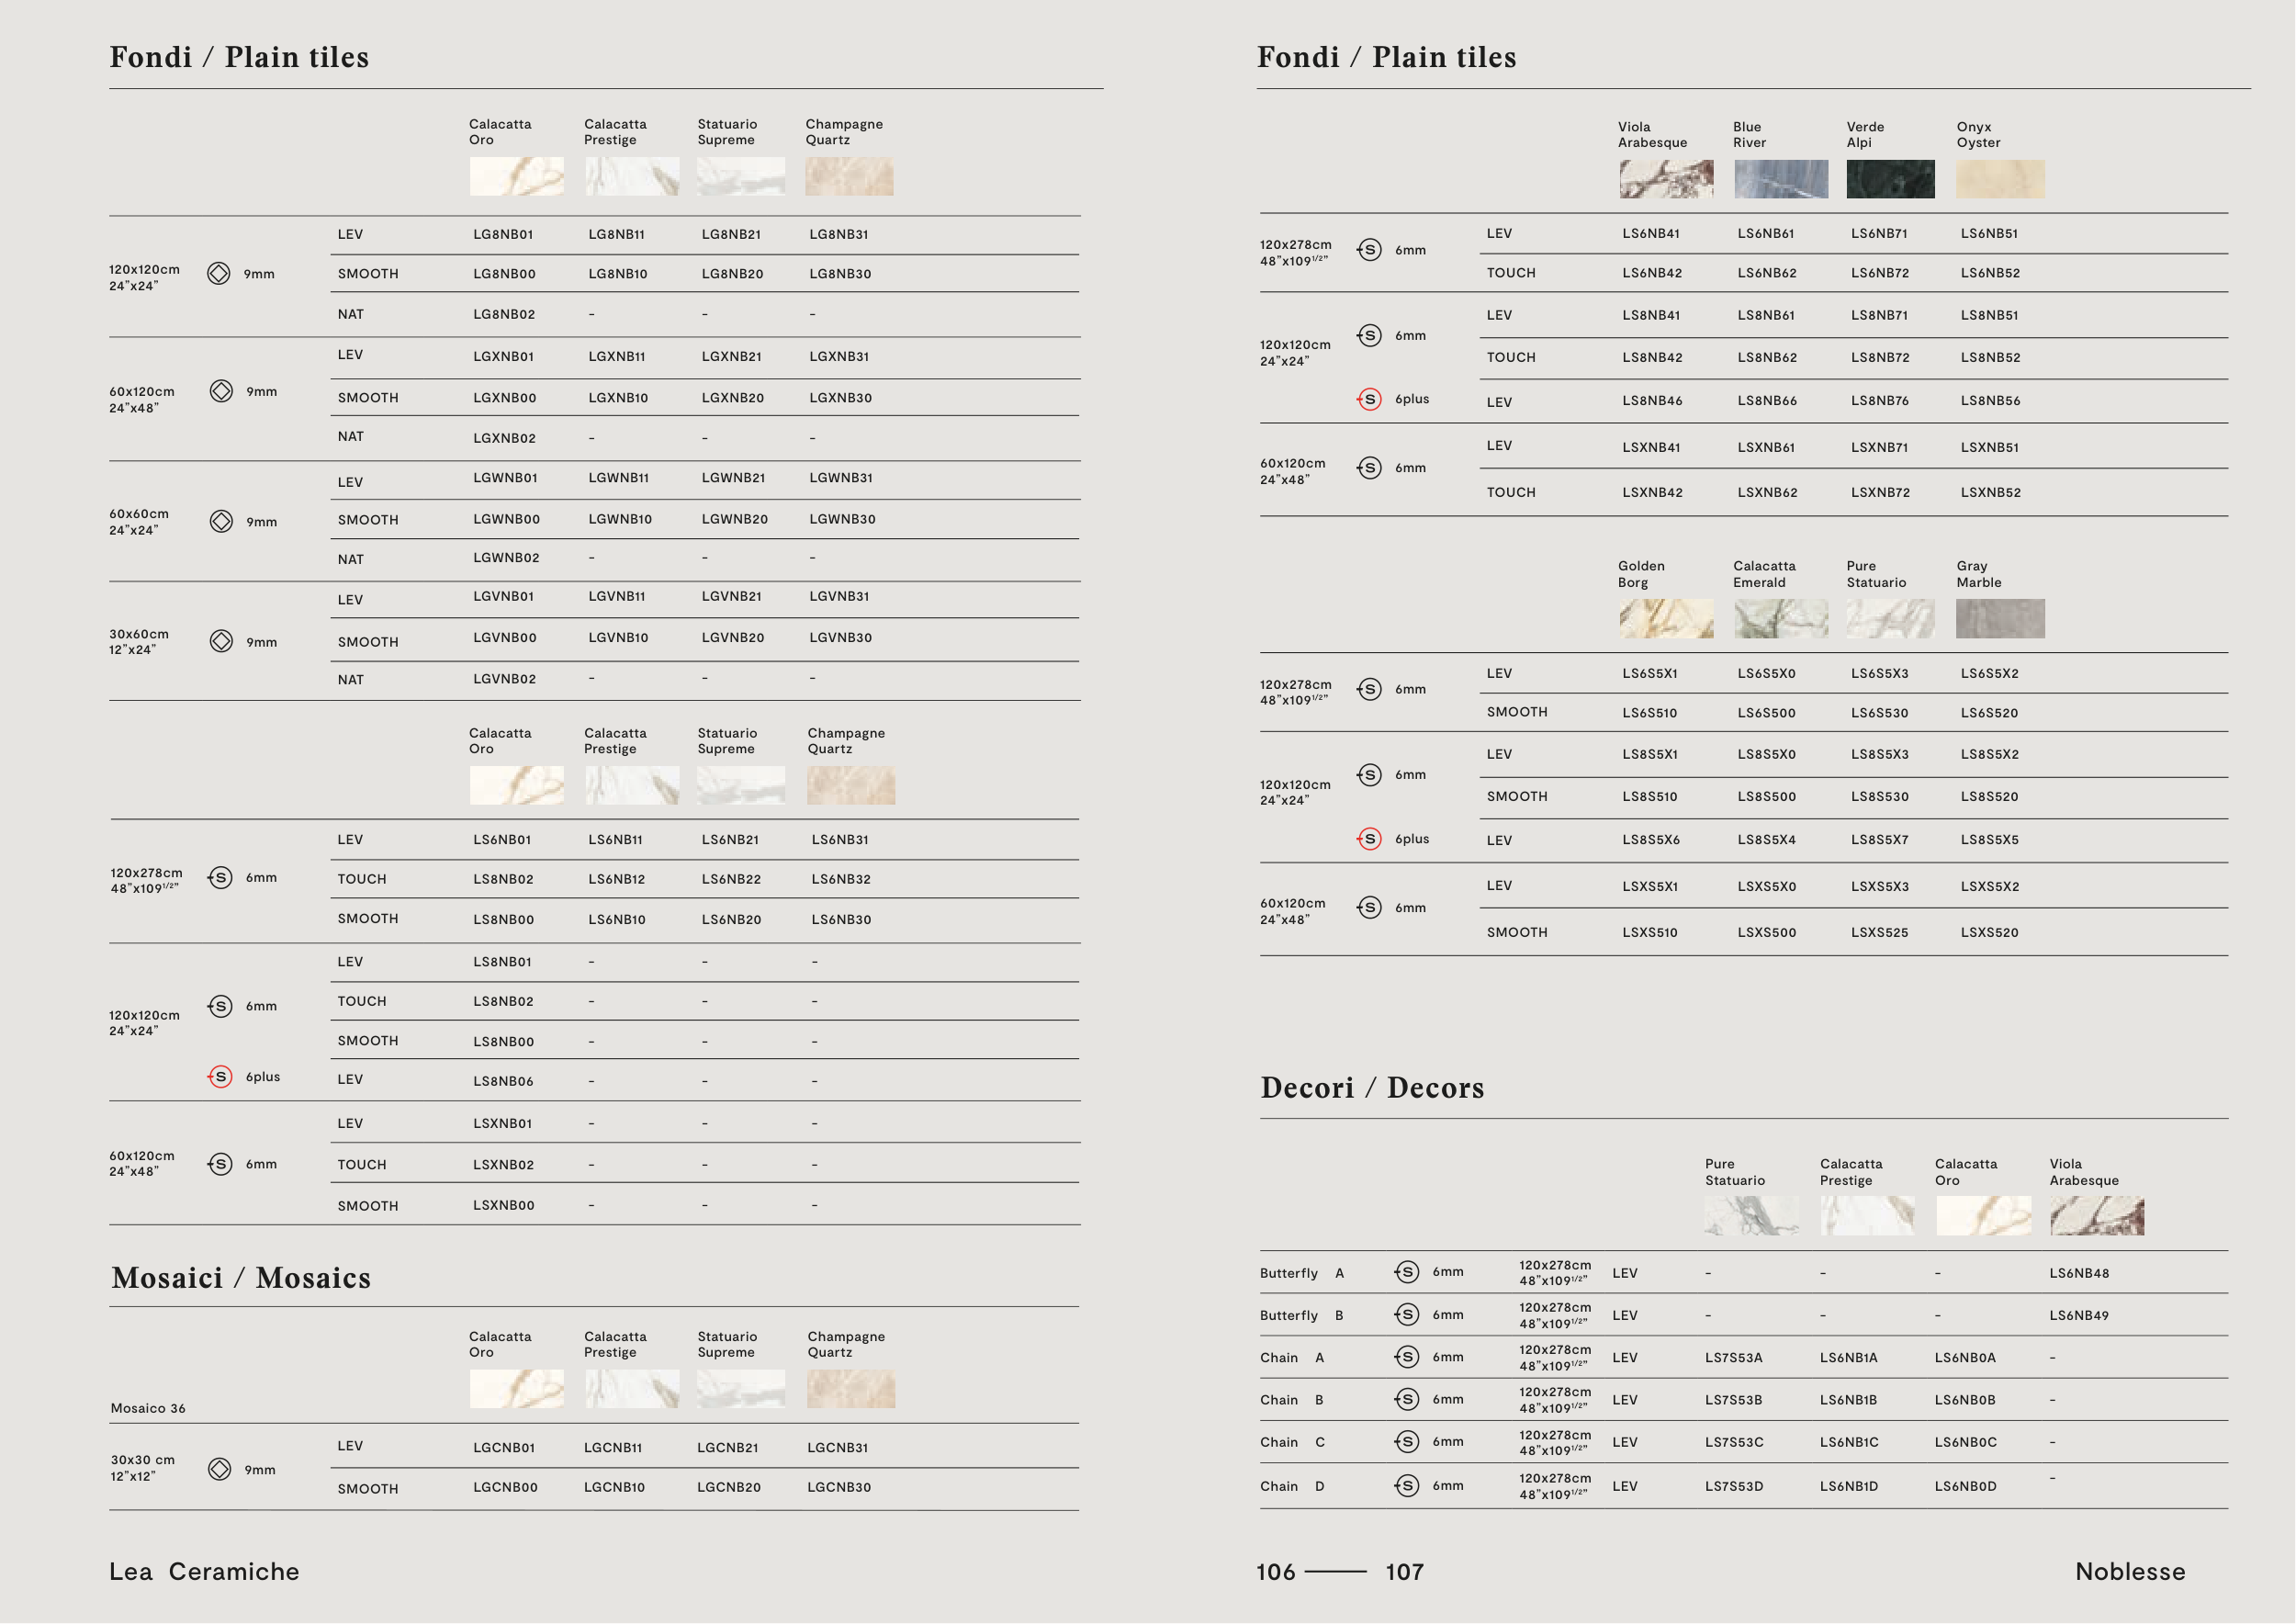The image size is (2296, 1624).
Task: Click the red 6plus icon in Calacatta Oro table
Action: [220, 1077]
